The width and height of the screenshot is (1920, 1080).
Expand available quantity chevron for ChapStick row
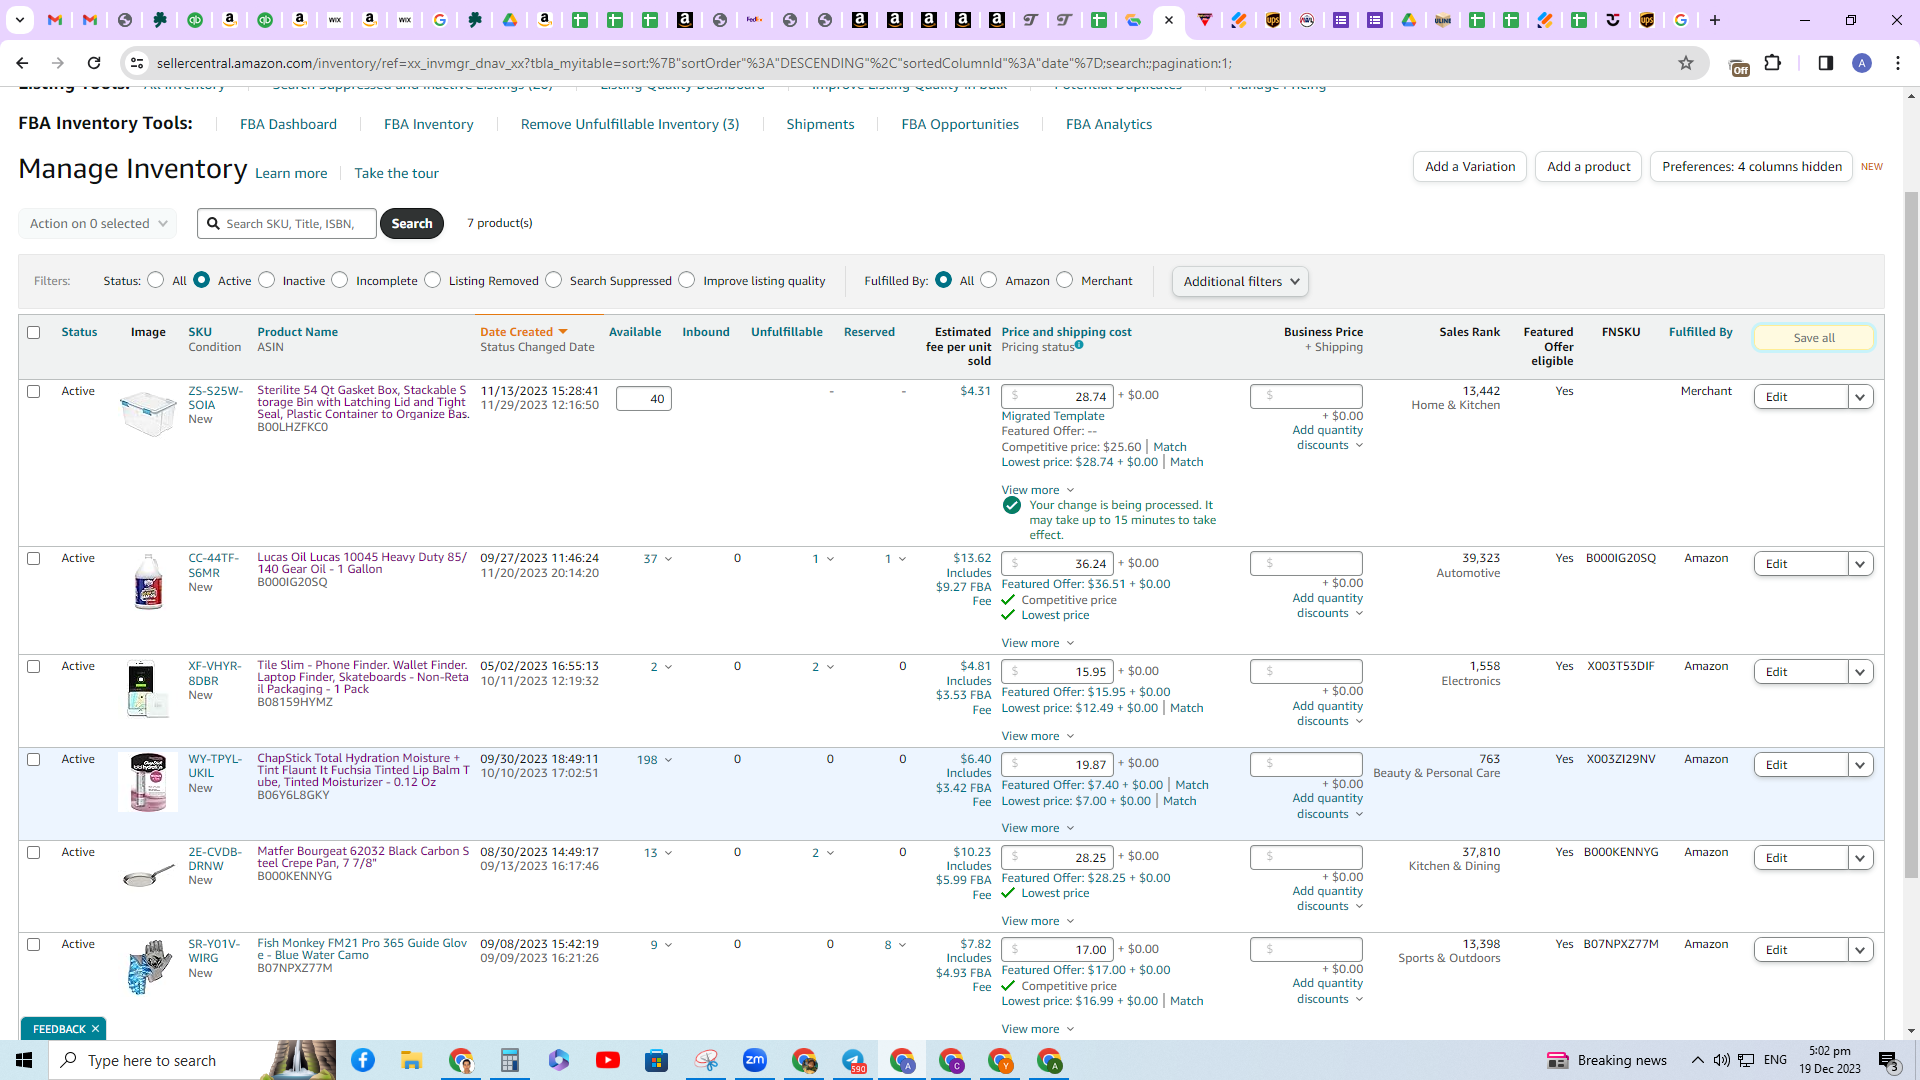click(x=668, y=760)
